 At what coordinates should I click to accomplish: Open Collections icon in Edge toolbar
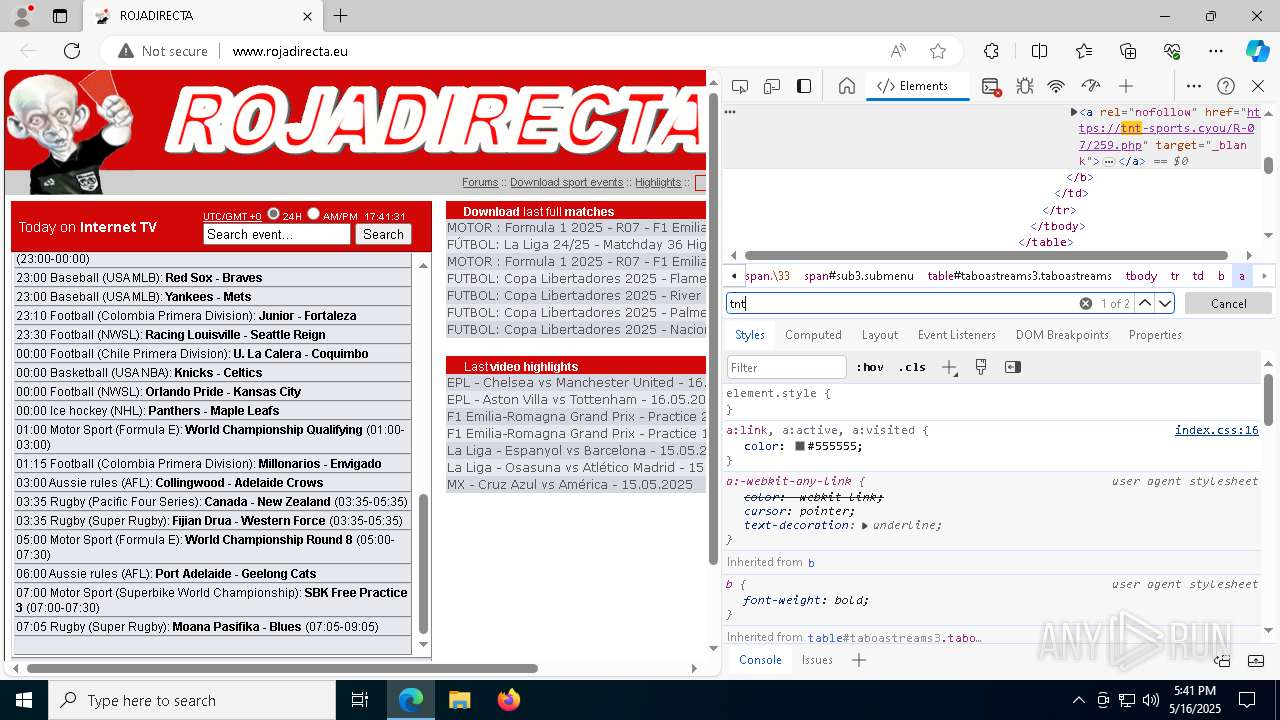coord(1128,51)
